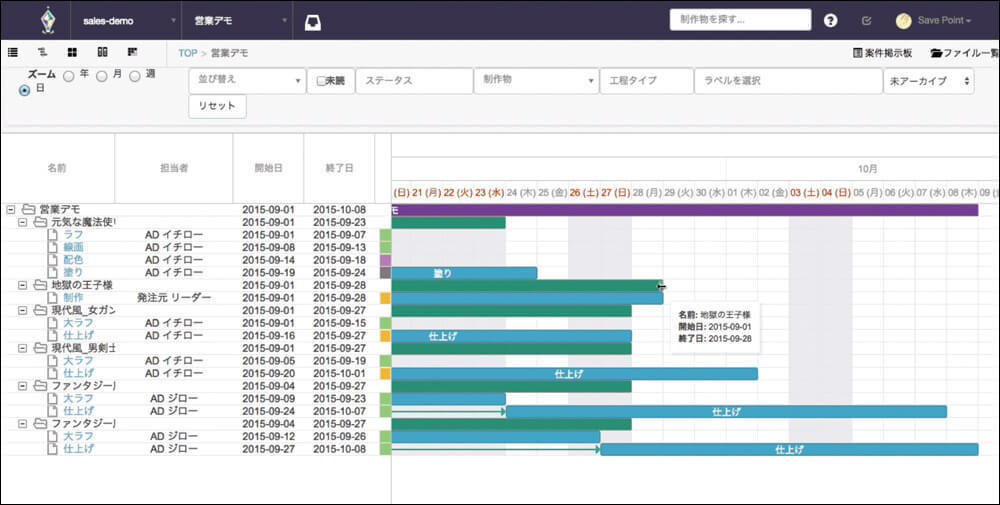Click the 開始日 column header
This screenshot has width=1000, height=505.
(x=268, y=168)
